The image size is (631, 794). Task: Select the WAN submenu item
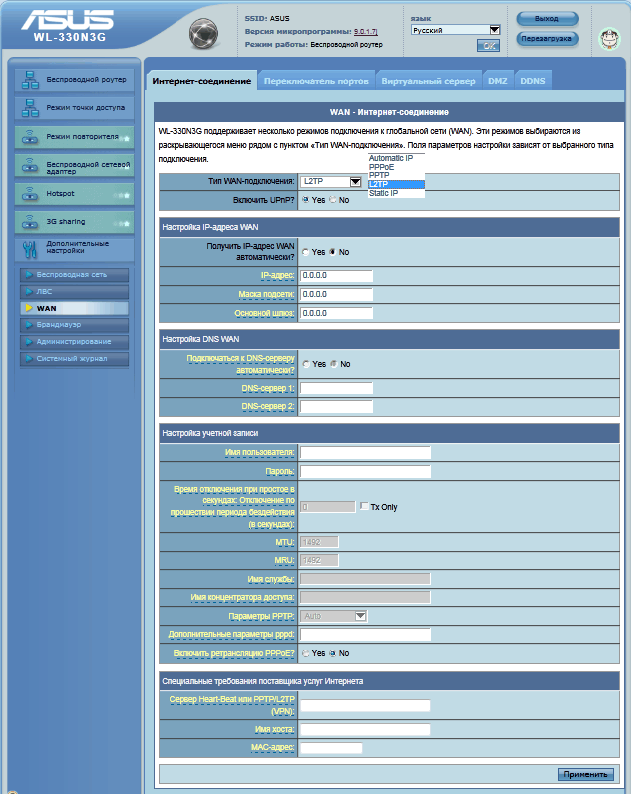click(74, 308)
